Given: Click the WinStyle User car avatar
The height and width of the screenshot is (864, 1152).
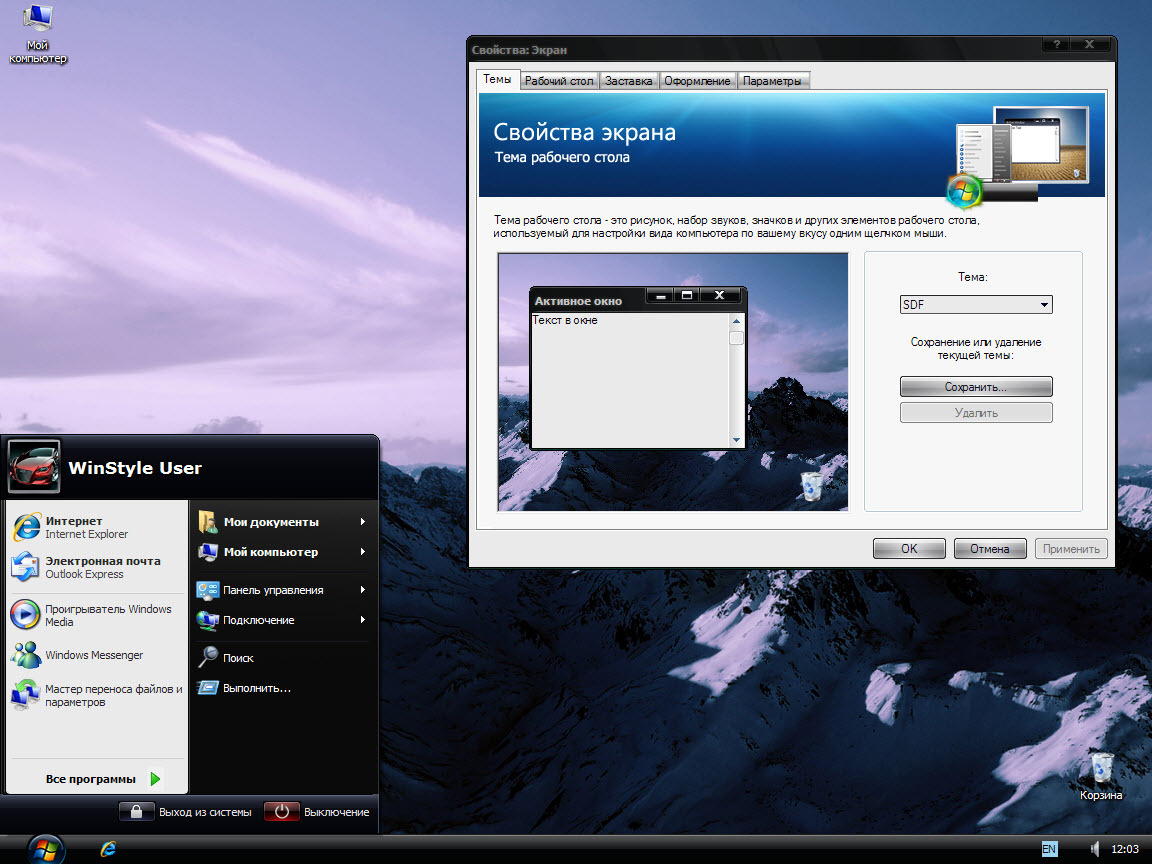Looking at the screenshot, I should pos(34,467).
